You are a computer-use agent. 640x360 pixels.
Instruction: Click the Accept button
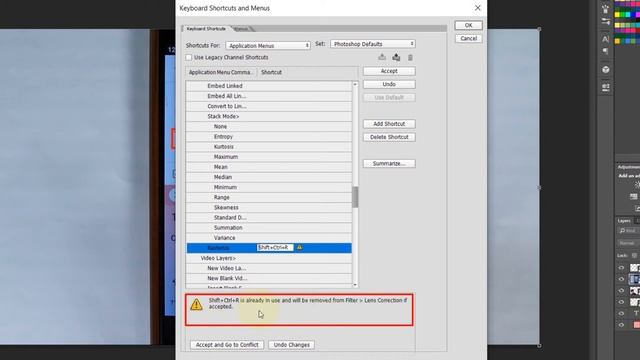tap(389, 71)
